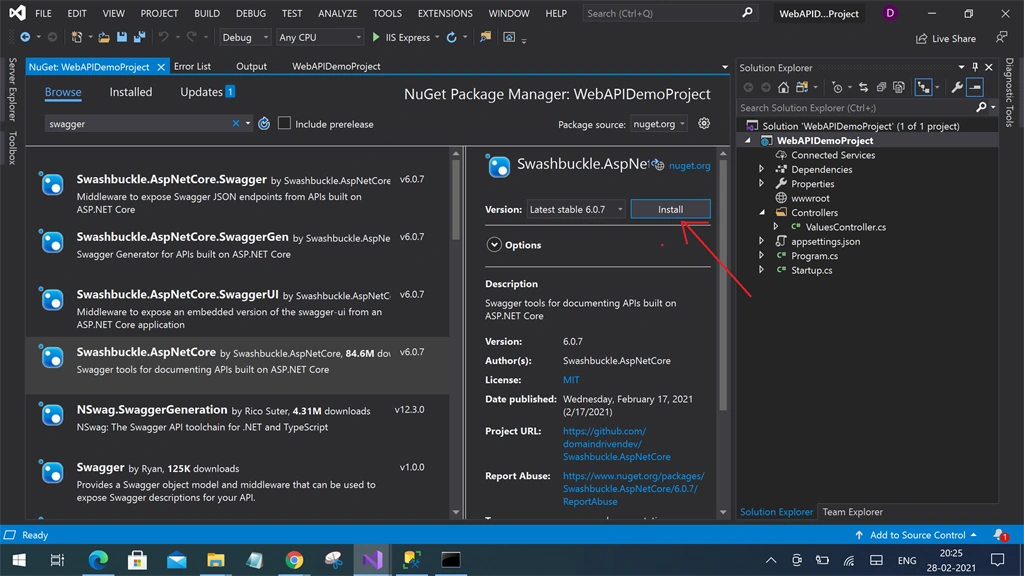Collapse the WebAPIDemoProject project node
Screen dimensions: 1024x576
pyautogui.click(x=748, y=140)
